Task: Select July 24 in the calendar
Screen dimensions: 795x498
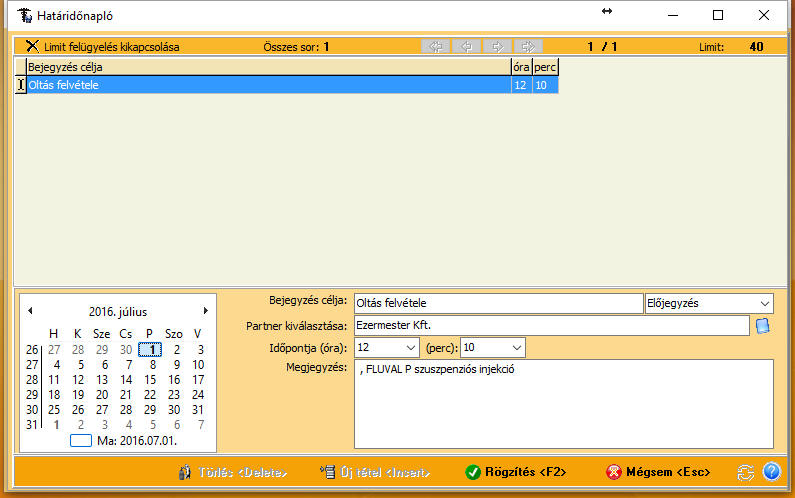Action: (x=198, y=395)
